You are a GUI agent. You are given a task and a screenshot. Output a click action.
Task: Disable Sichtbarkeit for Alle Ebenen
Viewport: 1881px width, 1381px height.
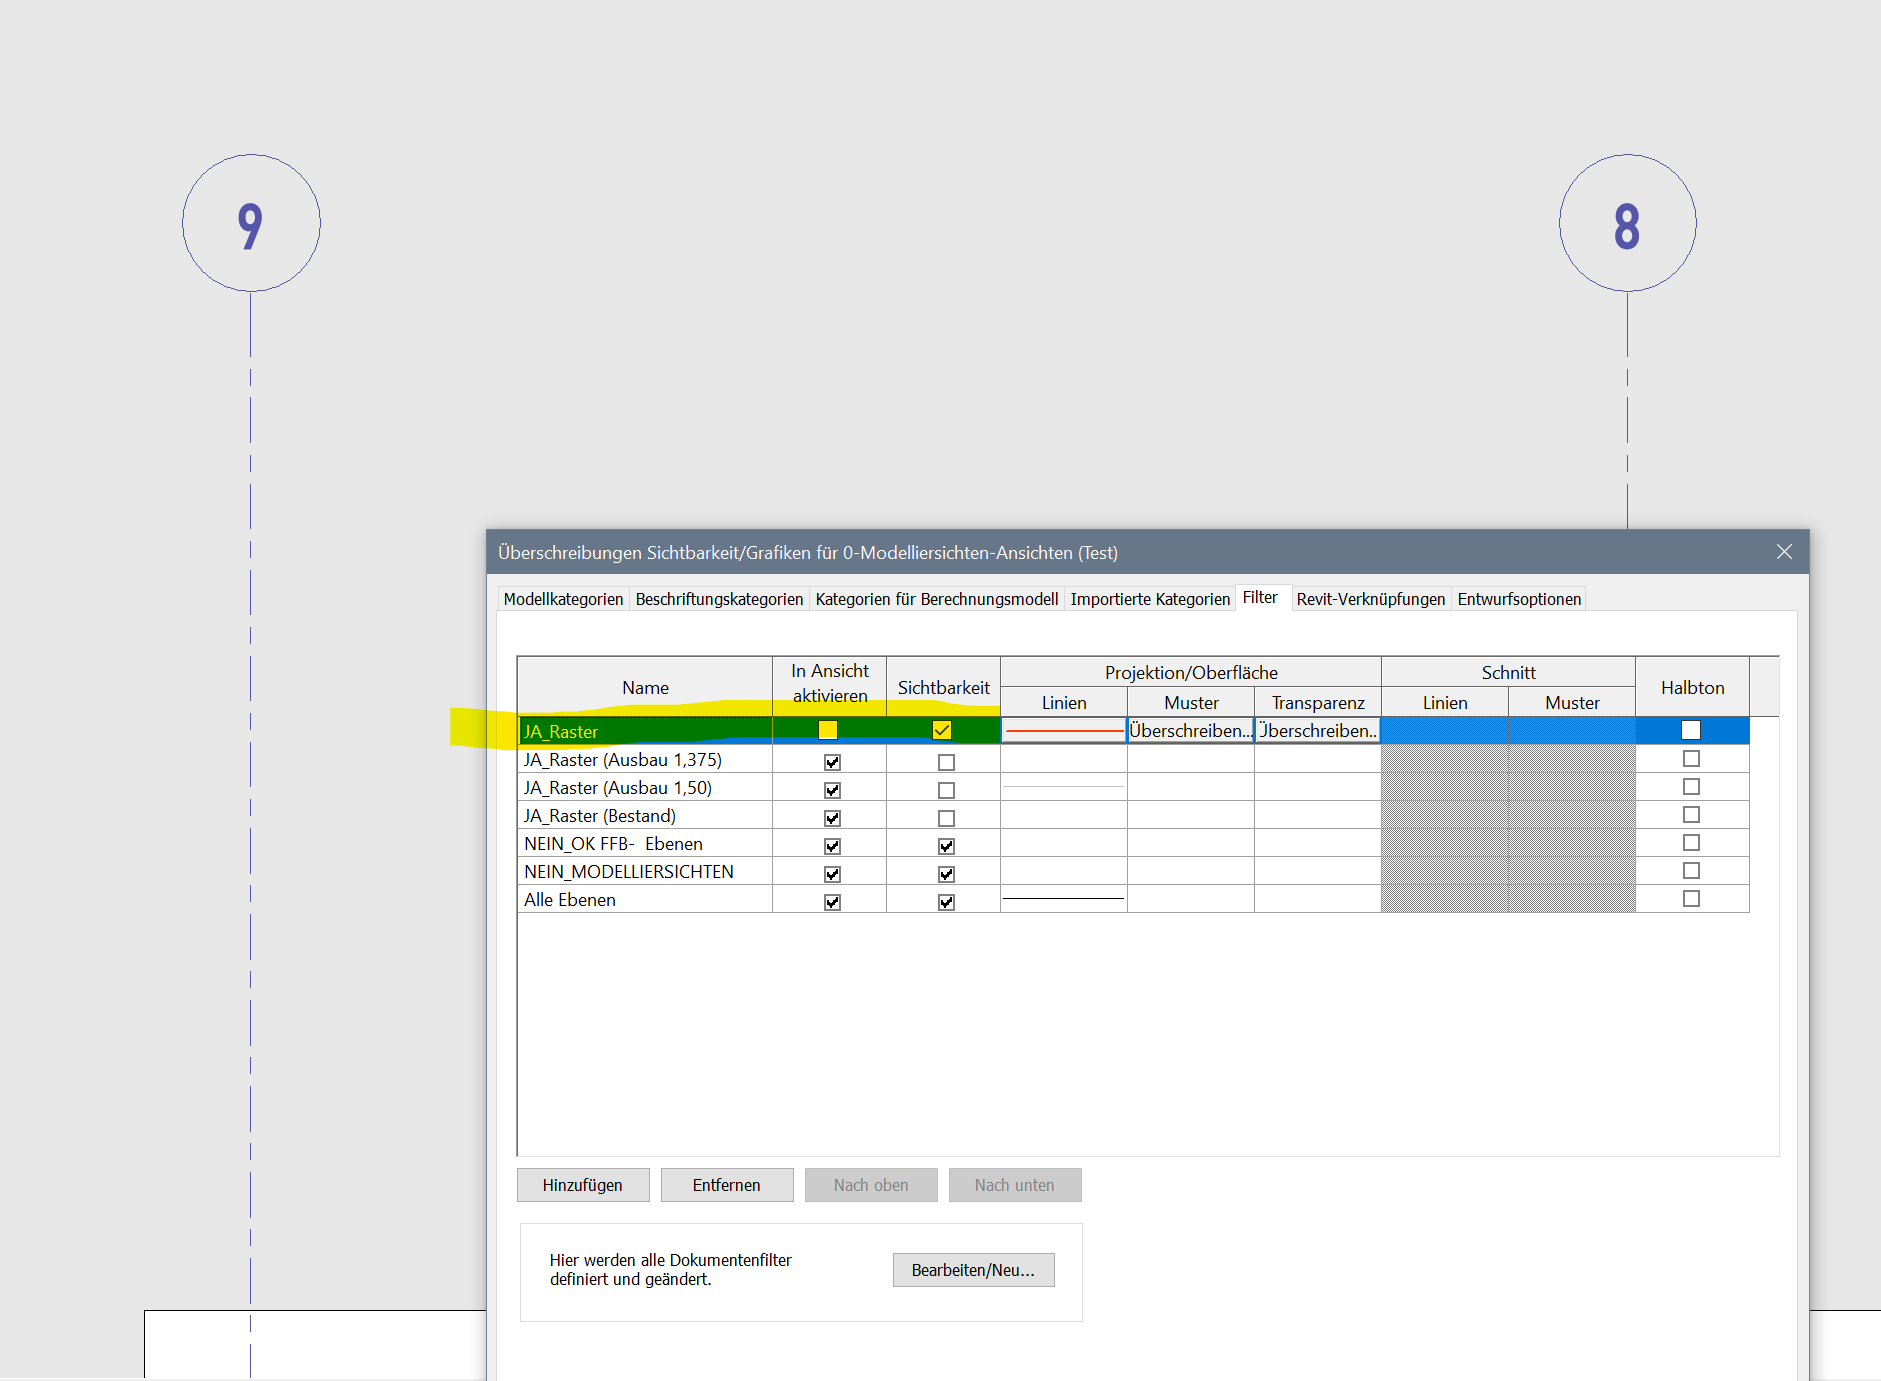(946, 902)
